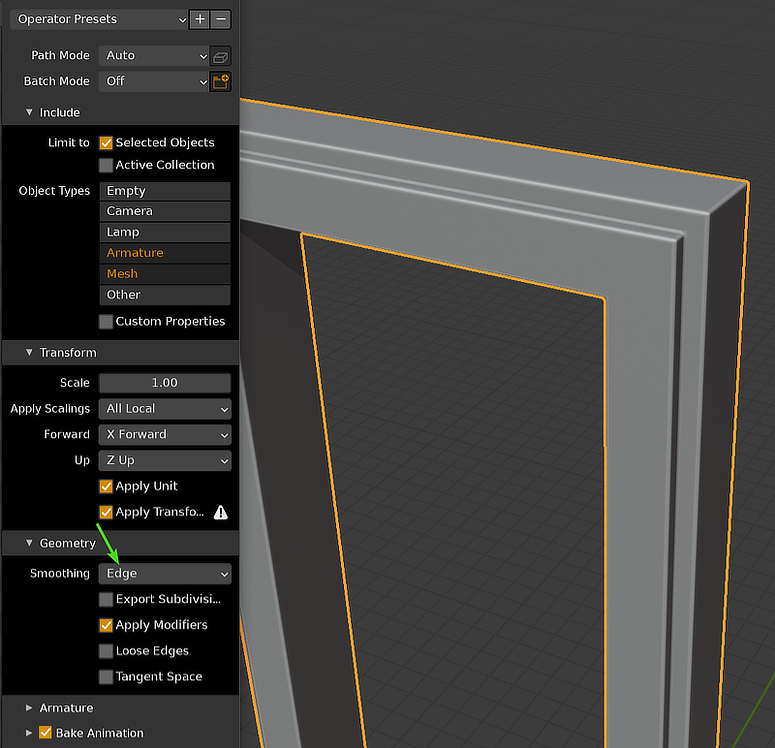Image resolution: width=775 pixels, height=748 pixels.
Task: Click the batch own directory folder icon
Action: [221, 82]
